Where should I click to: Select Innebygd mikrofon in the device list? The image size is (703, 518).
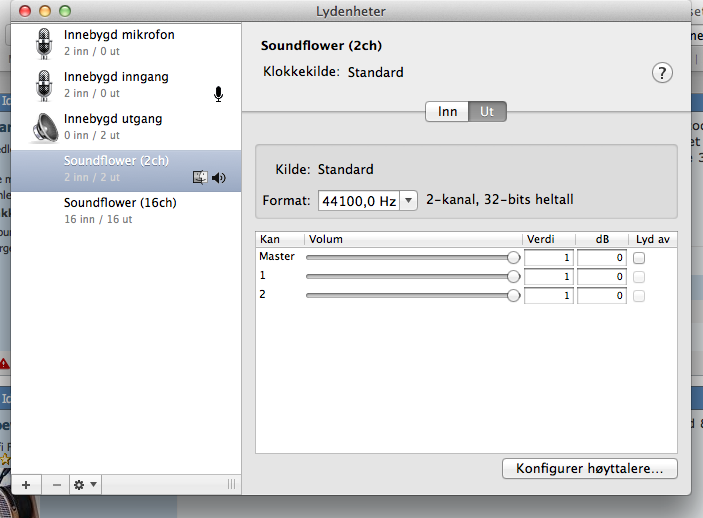coord(126,43)
